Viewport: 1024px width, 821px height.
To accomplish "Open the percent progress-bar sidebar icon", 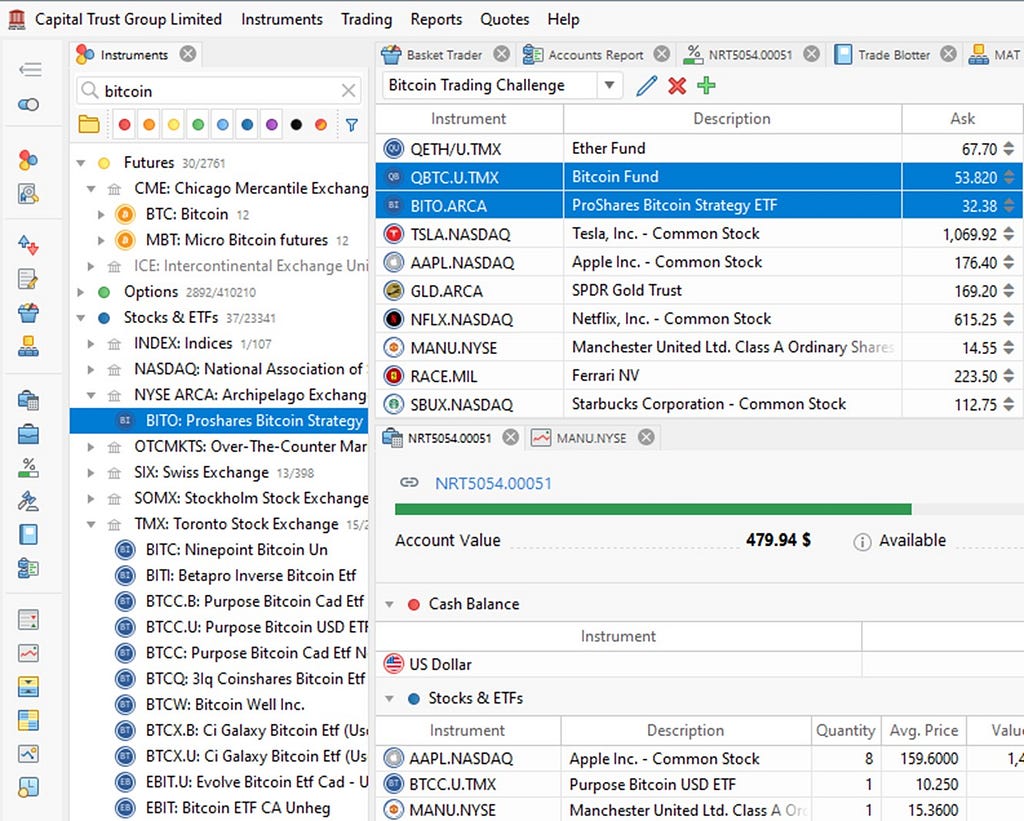I will 28,468.
